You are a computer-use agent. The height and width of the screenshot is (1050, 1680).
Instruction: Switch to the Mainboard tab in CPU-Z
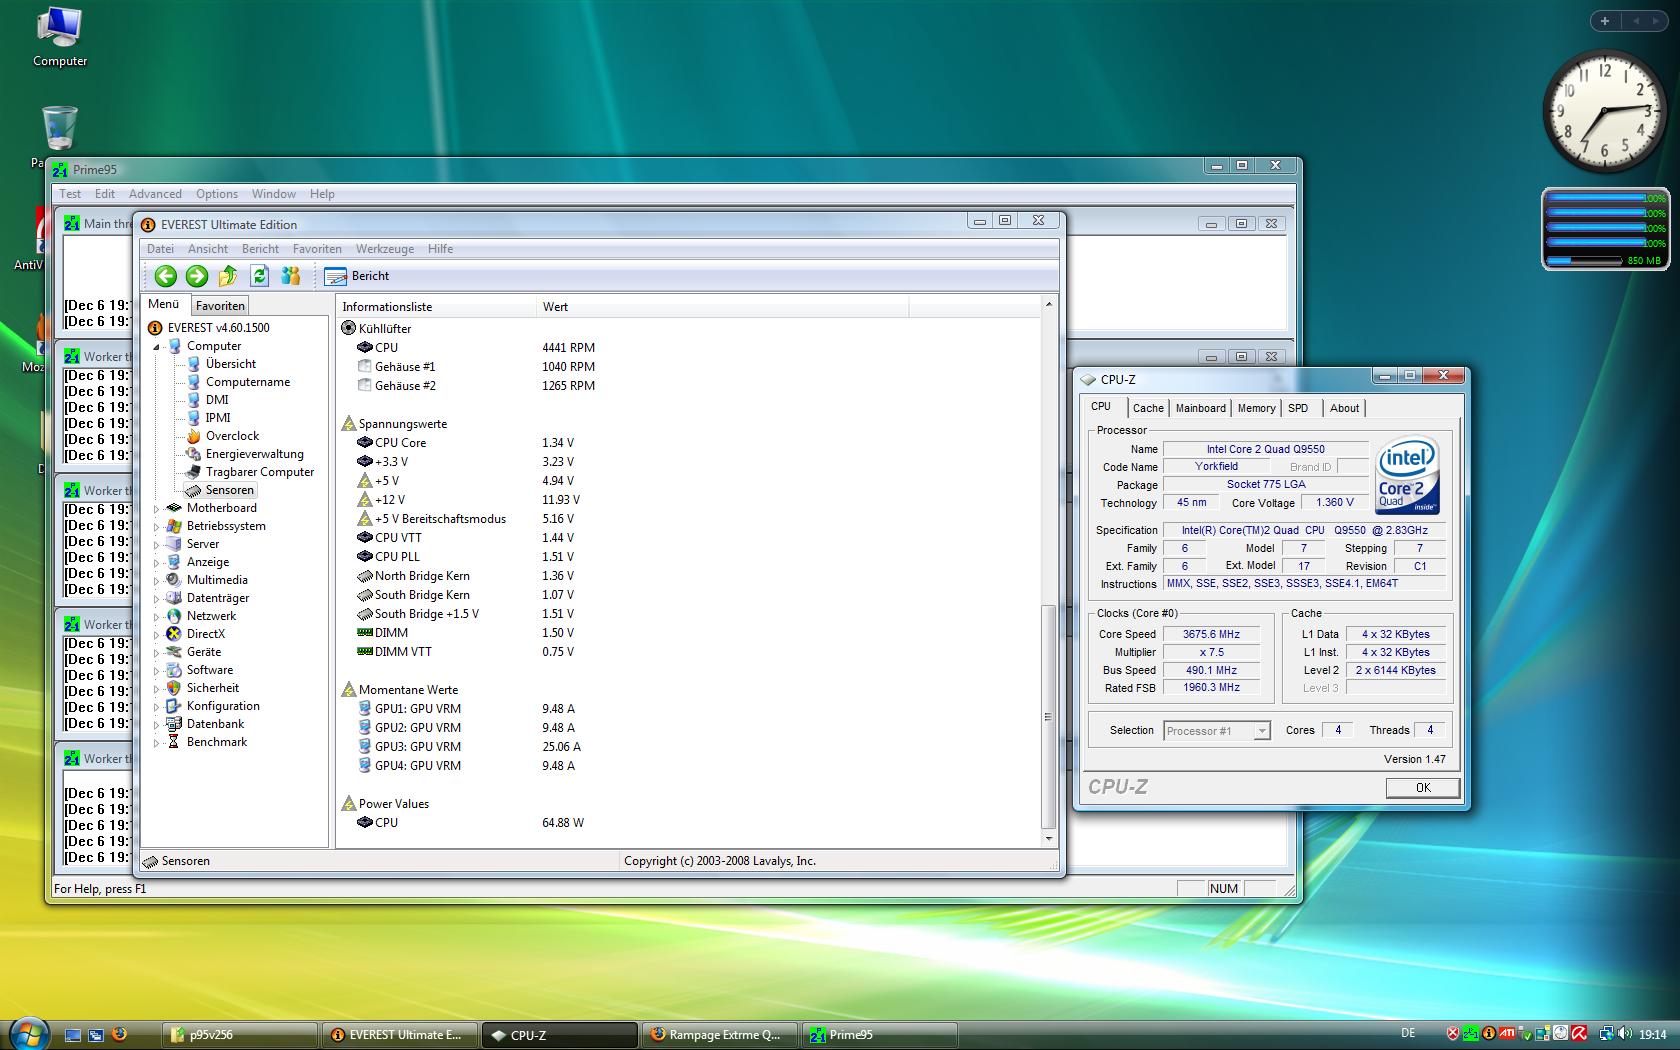(x=1200, y=408)
